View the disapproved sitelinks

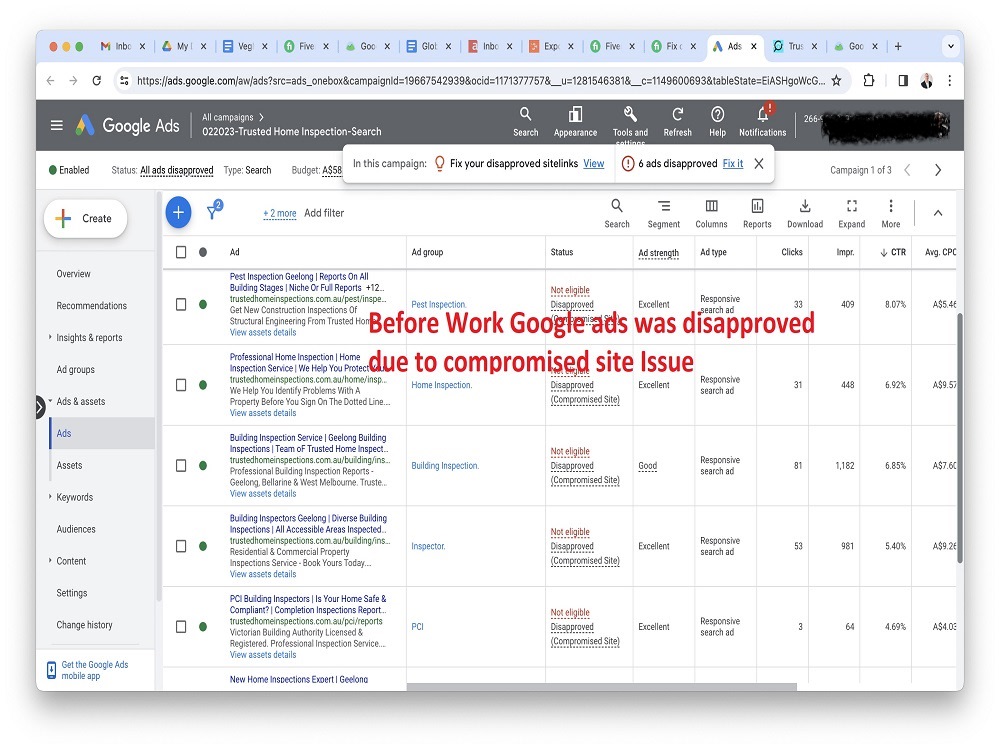click(x=594, y=163)
